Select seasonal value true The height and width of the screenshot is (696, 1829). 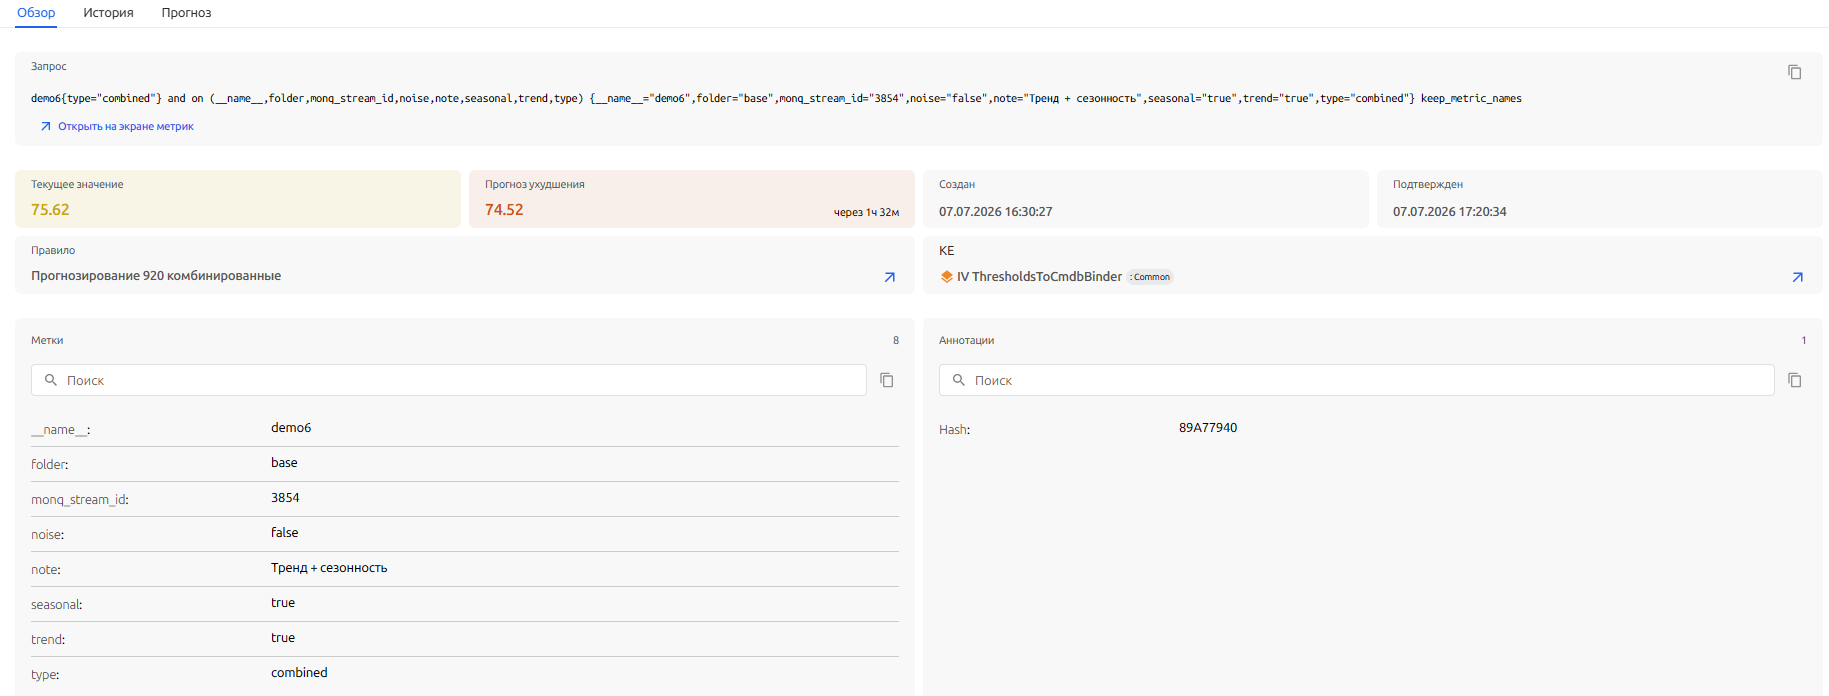283,603
